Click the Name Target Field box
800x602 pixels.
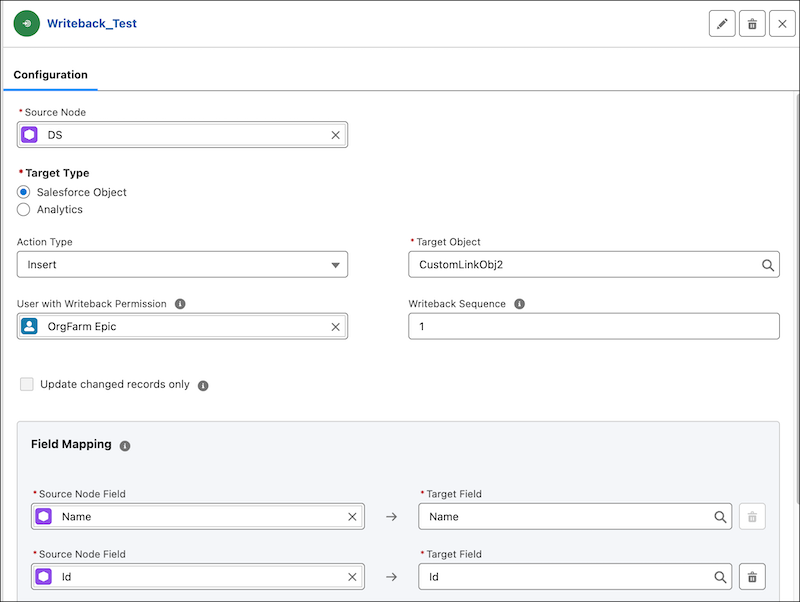575,516
